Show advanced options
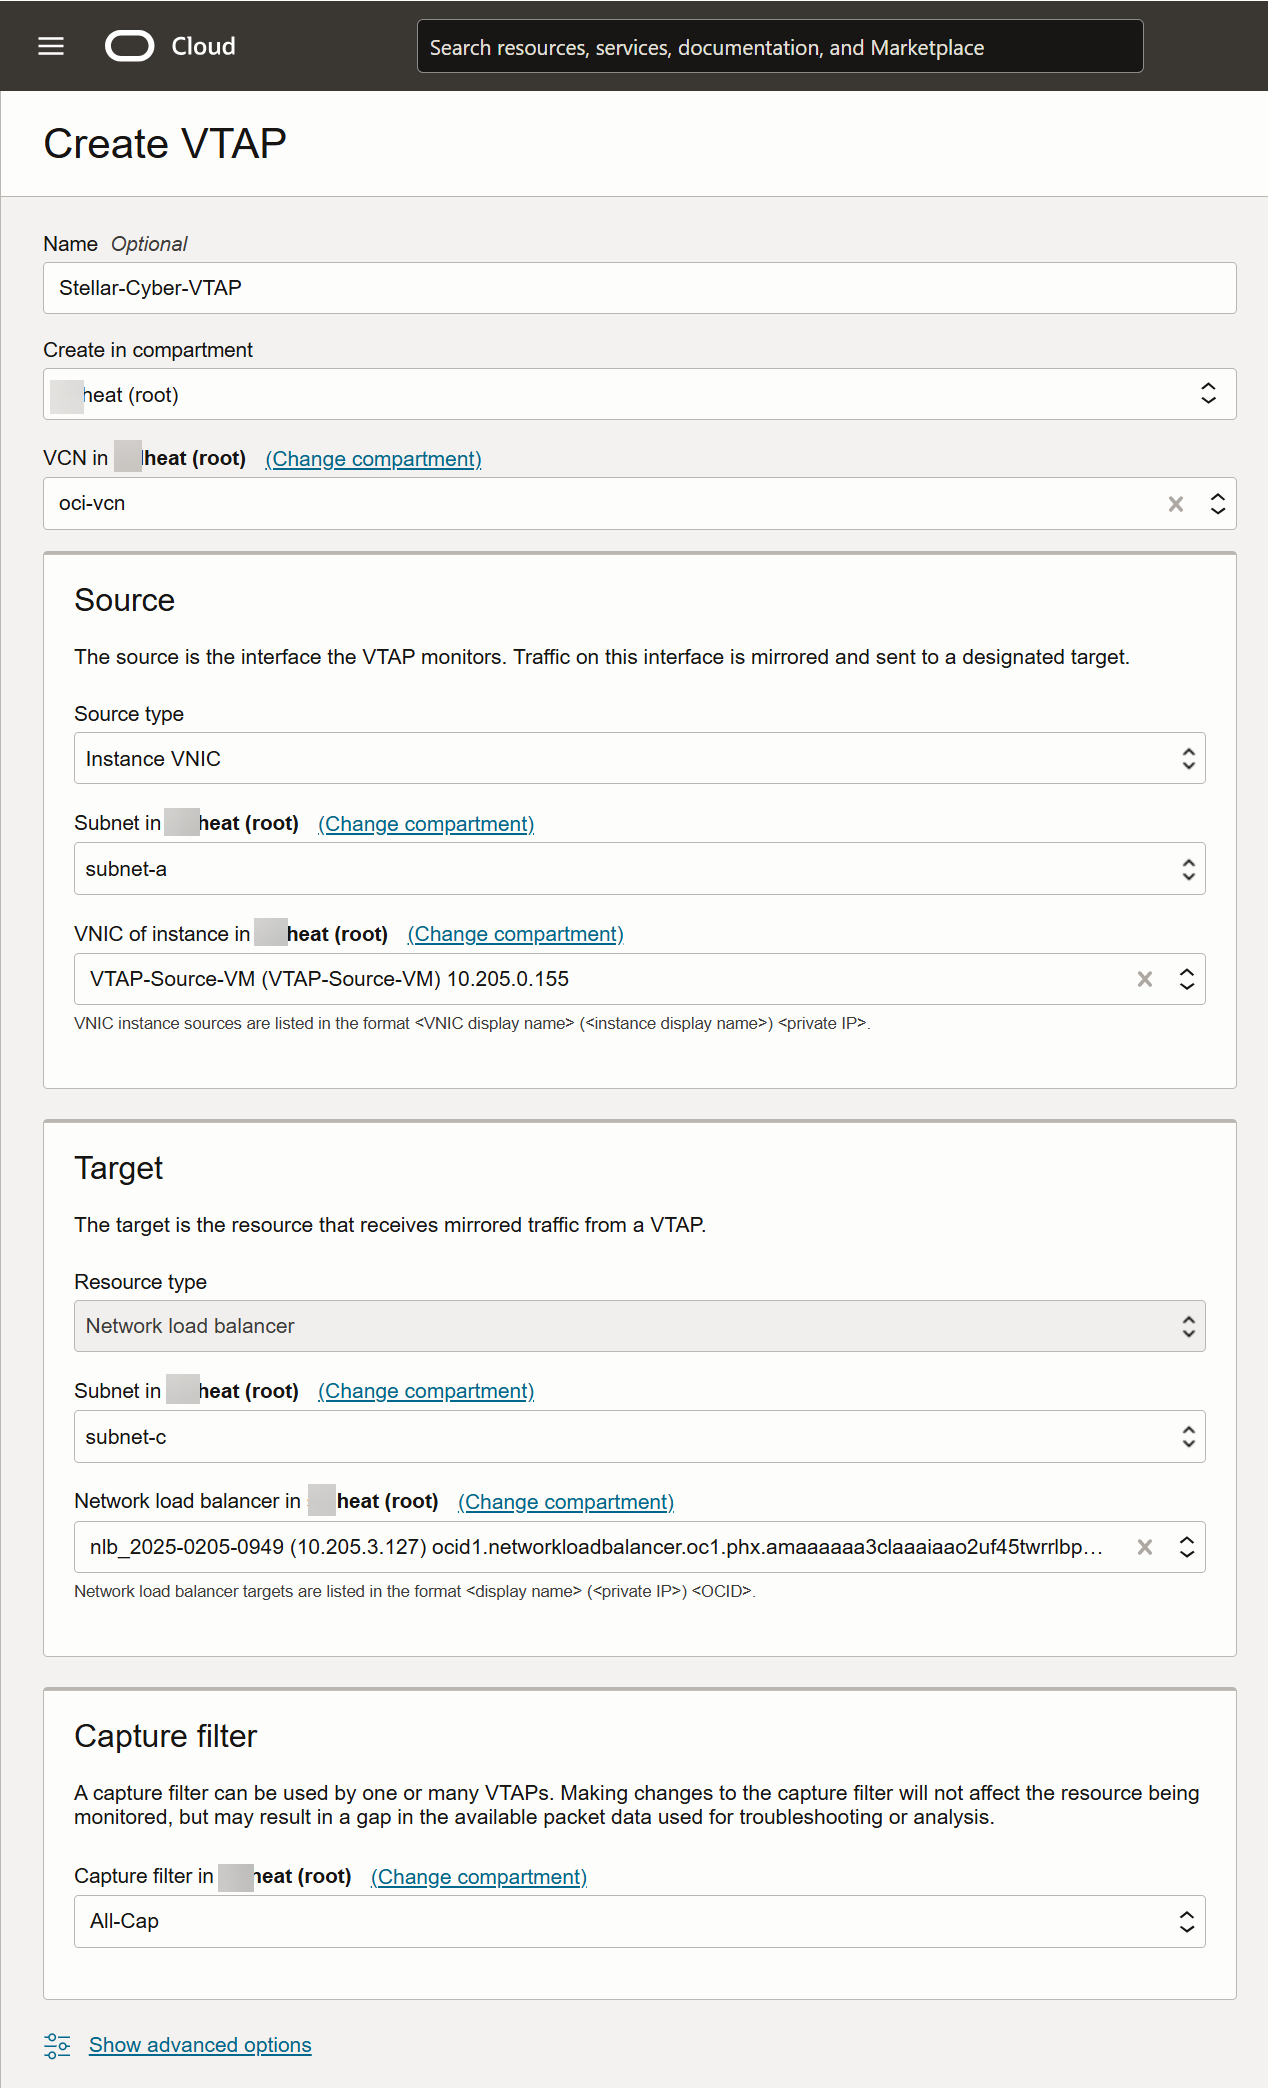The height and width of the screenshot is (2088, 1268). point(200,2045)
